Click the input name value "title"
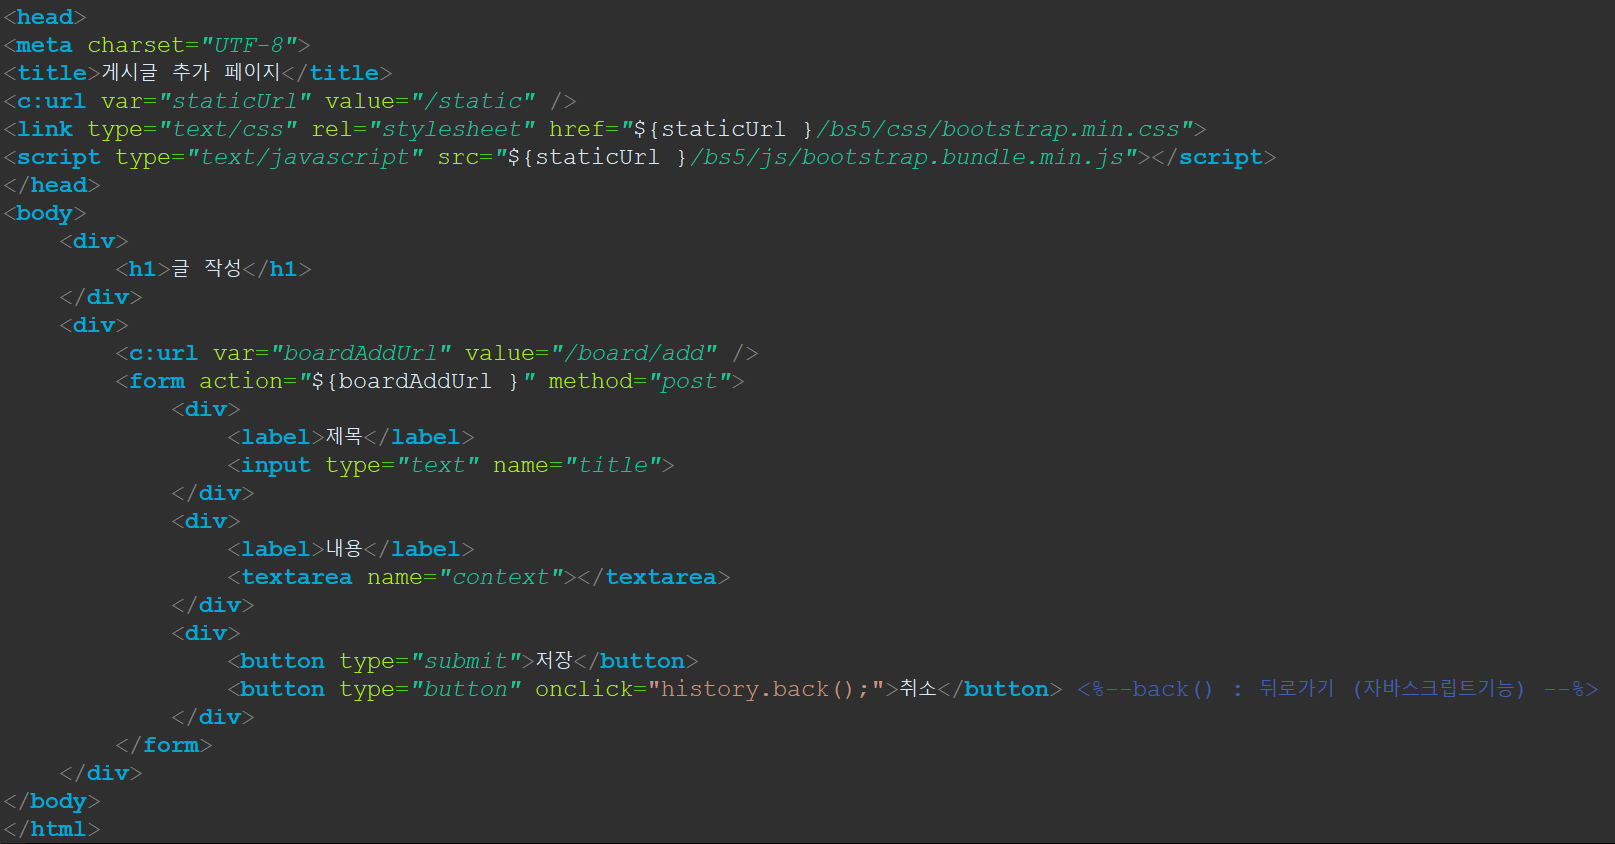 coord(613,465)
